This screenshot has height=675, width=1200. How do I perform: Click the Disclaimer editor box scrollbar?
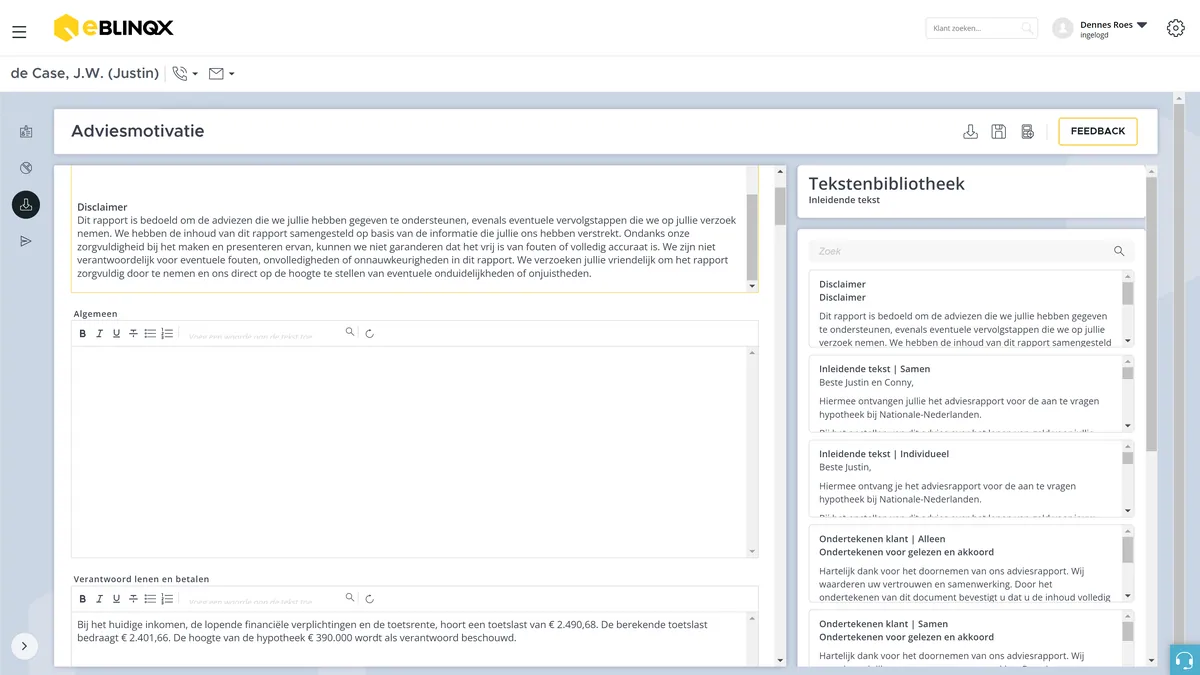pos(752,237)
